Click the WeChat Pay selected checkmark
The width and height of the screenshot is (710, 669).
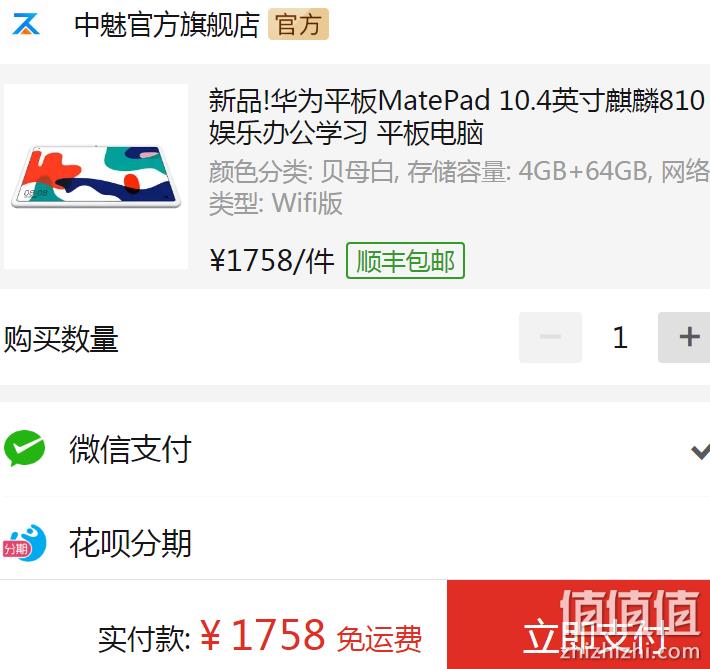tap(700, 451)
